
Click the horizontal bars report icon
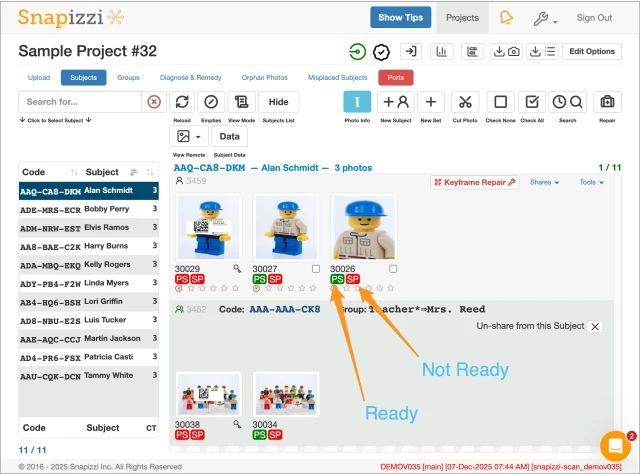472,51
